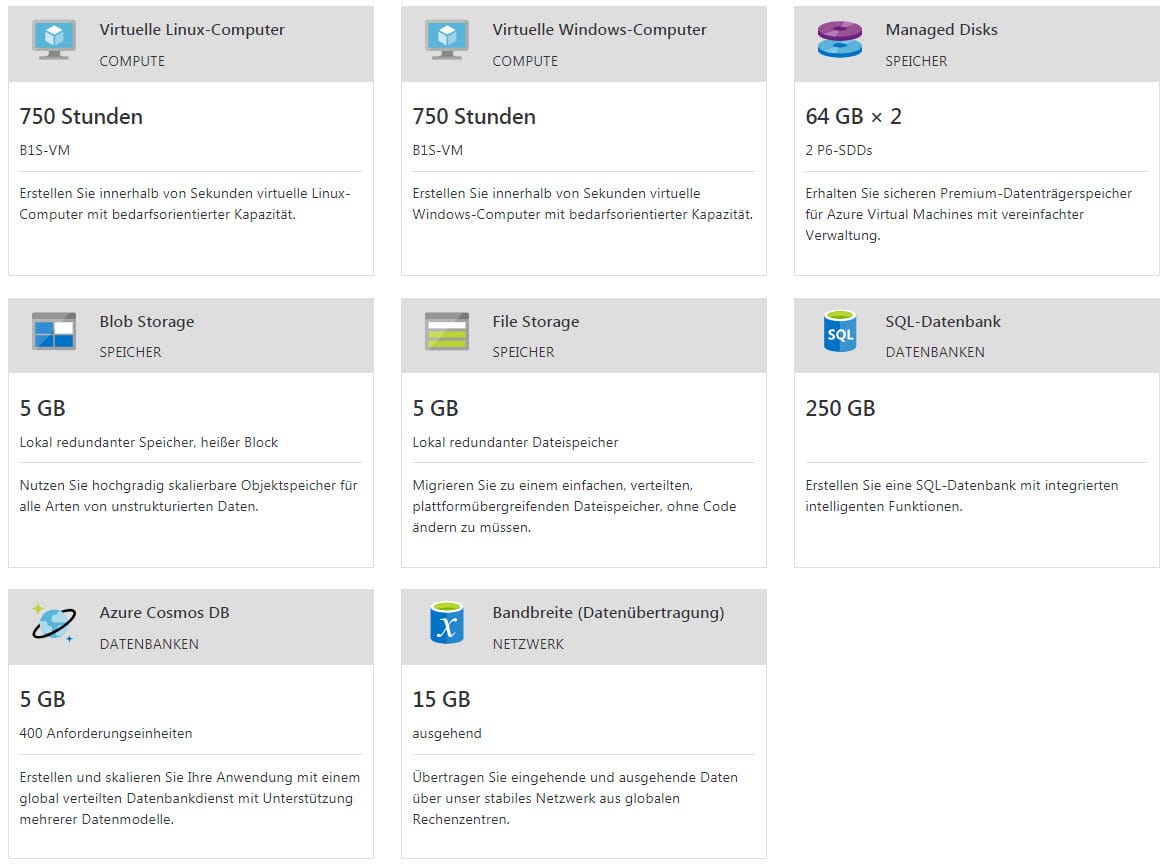Viewport: 1167px width, 865px height.
Task: Click the Azure Cosmos DB heading
Action: (164, 613)
